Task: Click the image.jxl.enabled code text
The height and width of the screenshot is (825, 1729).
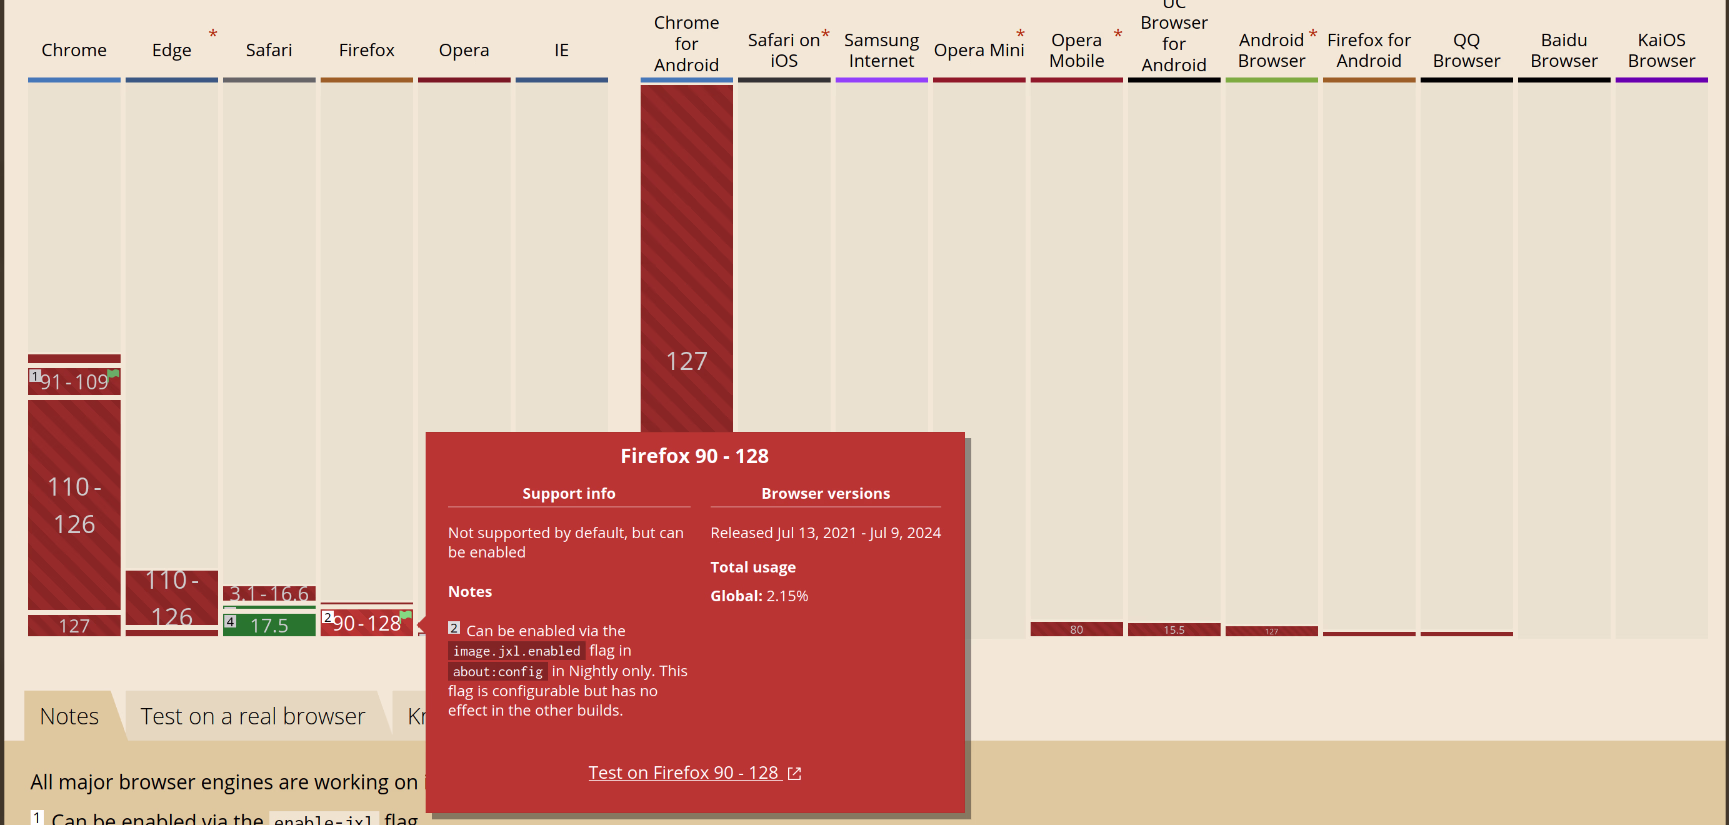Action: (517, 651)
